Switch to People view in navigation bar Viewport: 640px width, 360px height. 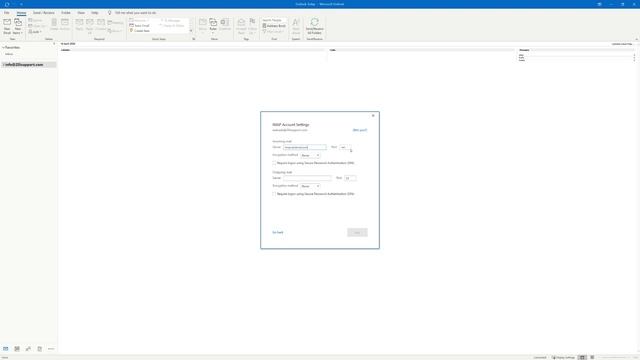pos(28,349)
